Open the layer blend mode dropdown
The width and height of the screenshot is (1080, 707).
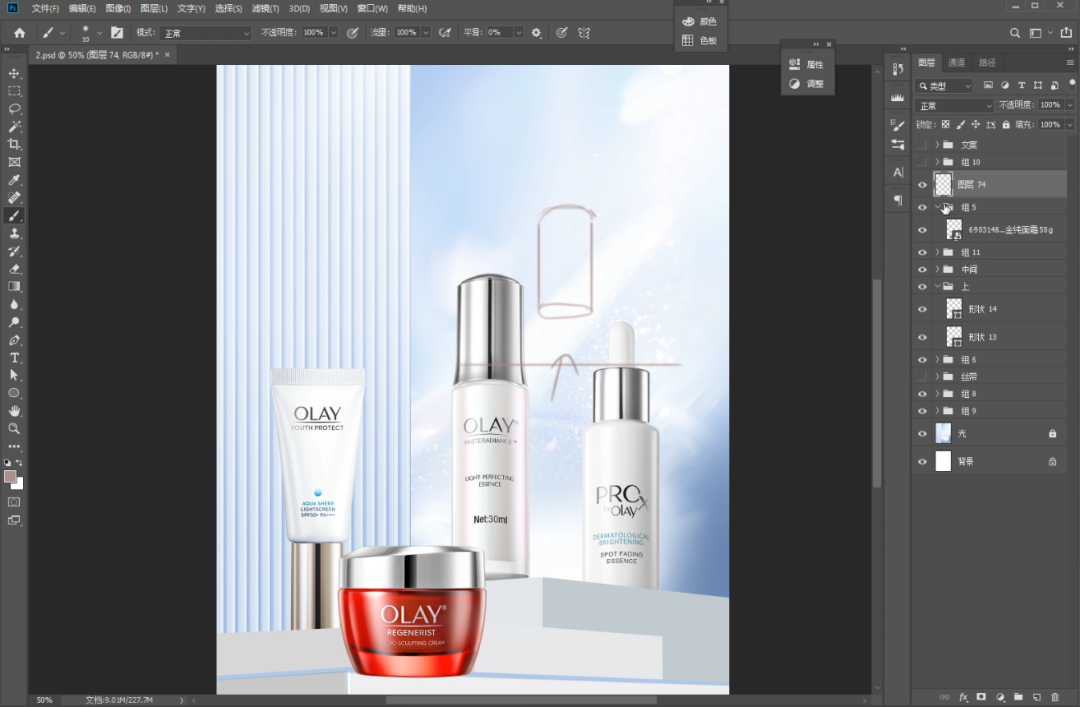click(x=954, y=105)
